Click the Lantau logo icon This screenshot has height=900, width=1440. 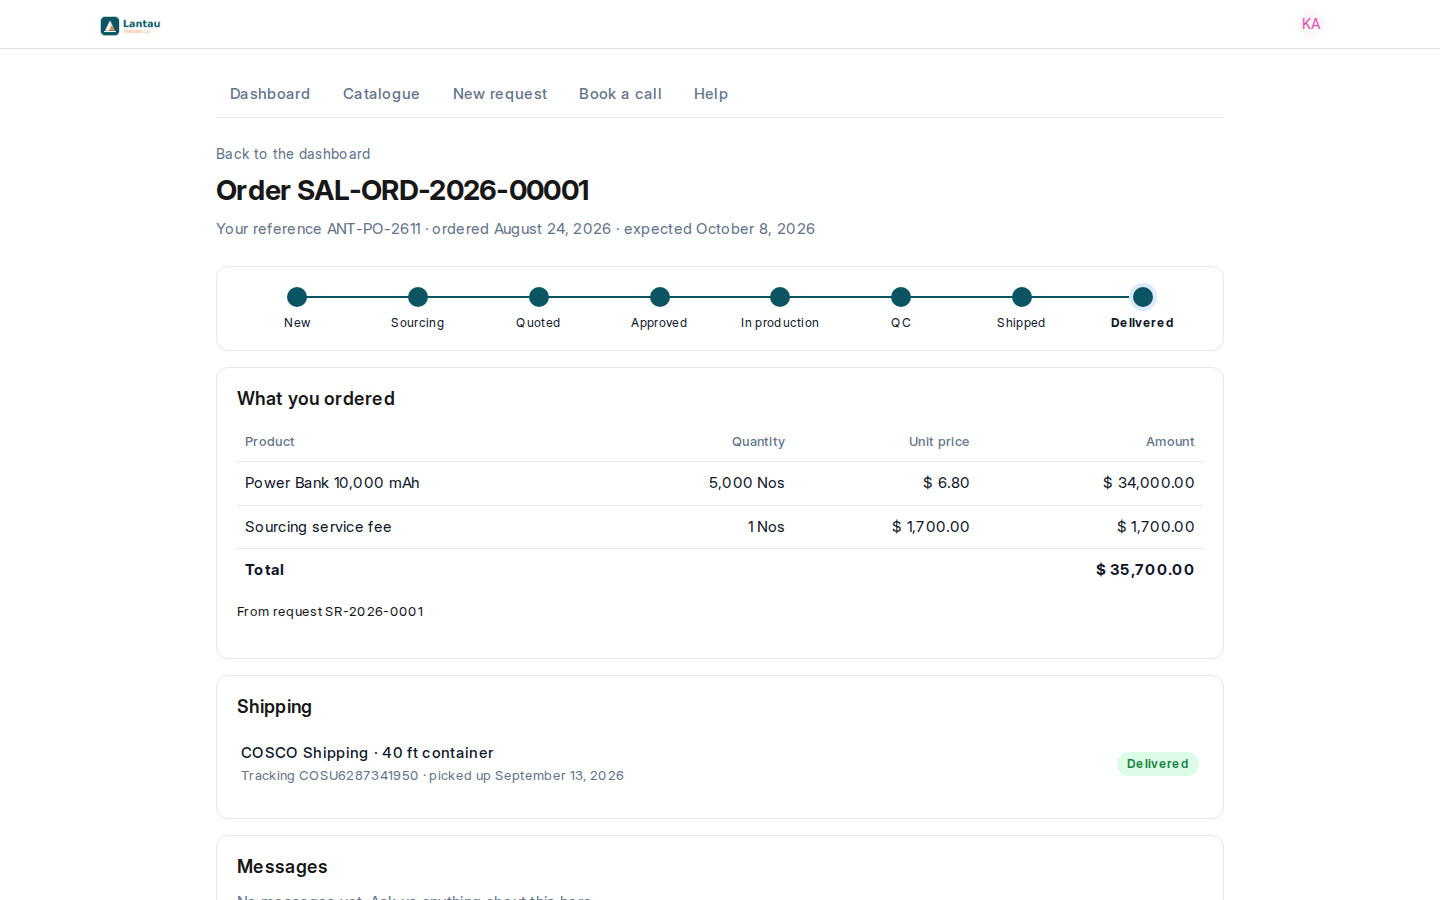click(x=110, y=25)
